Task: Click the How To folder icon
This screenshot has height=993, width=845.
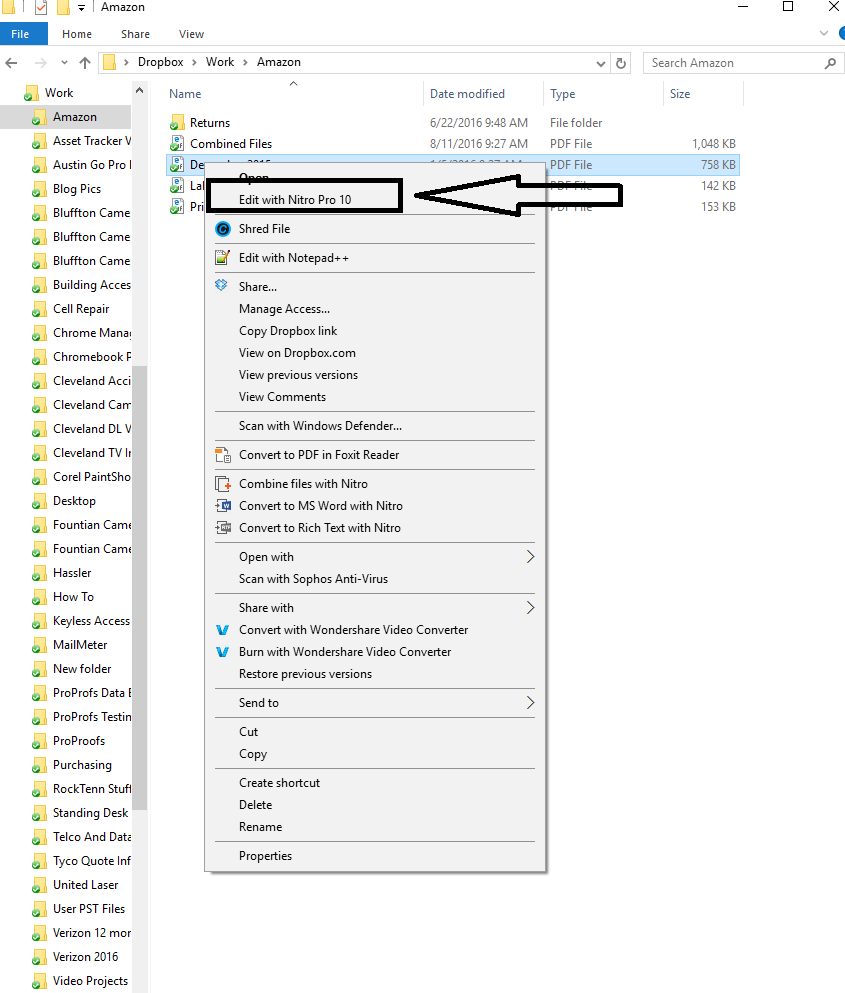Action: [39, 598]
